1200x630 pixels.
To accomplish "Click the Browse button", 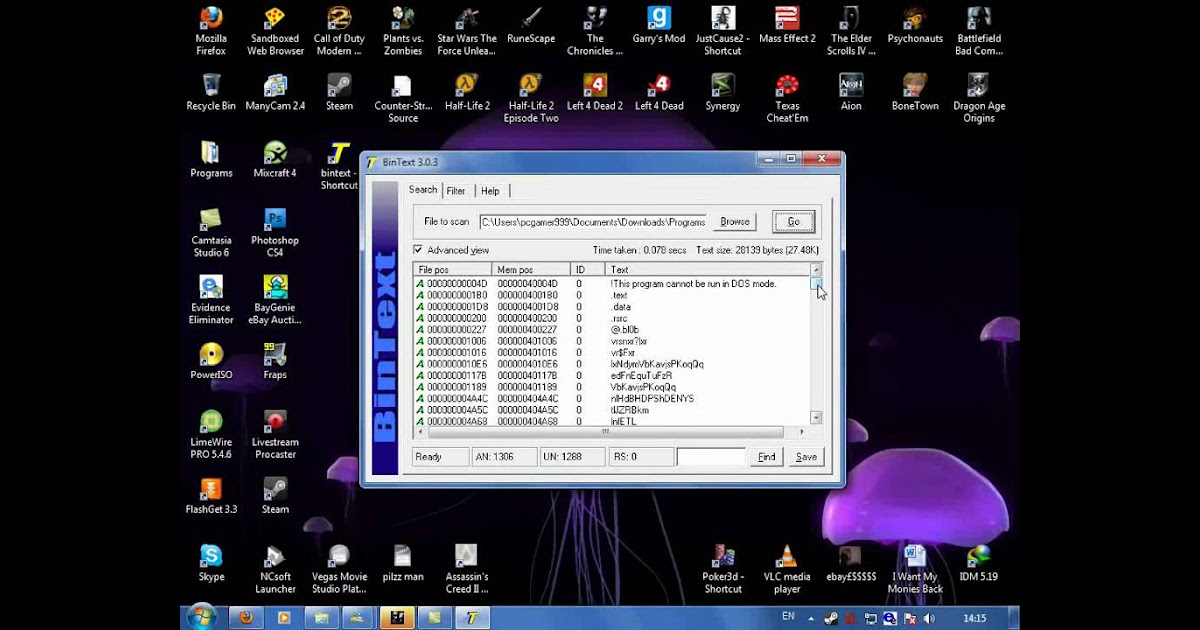I will coord(735,222).
